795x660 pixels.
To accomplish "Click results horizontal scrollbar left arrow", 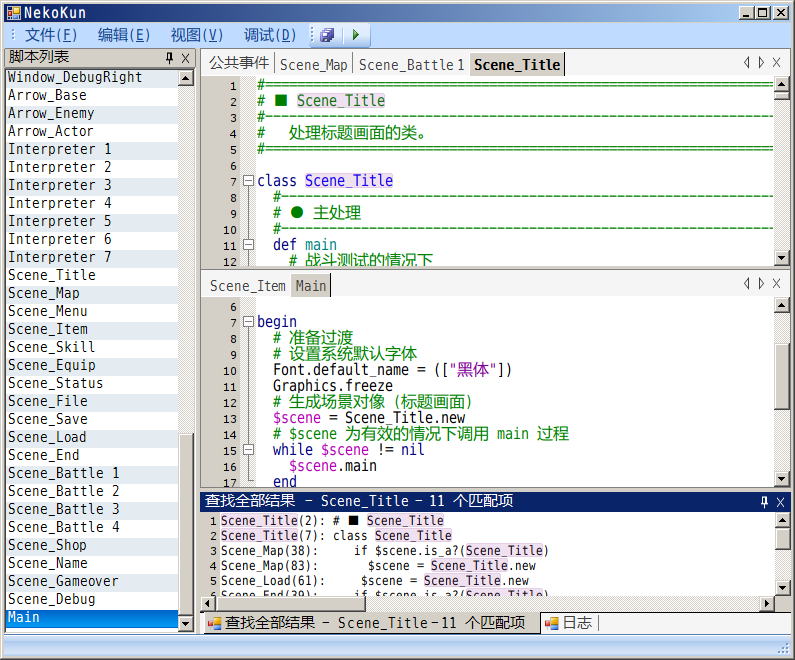I will [x=207, y=604].
